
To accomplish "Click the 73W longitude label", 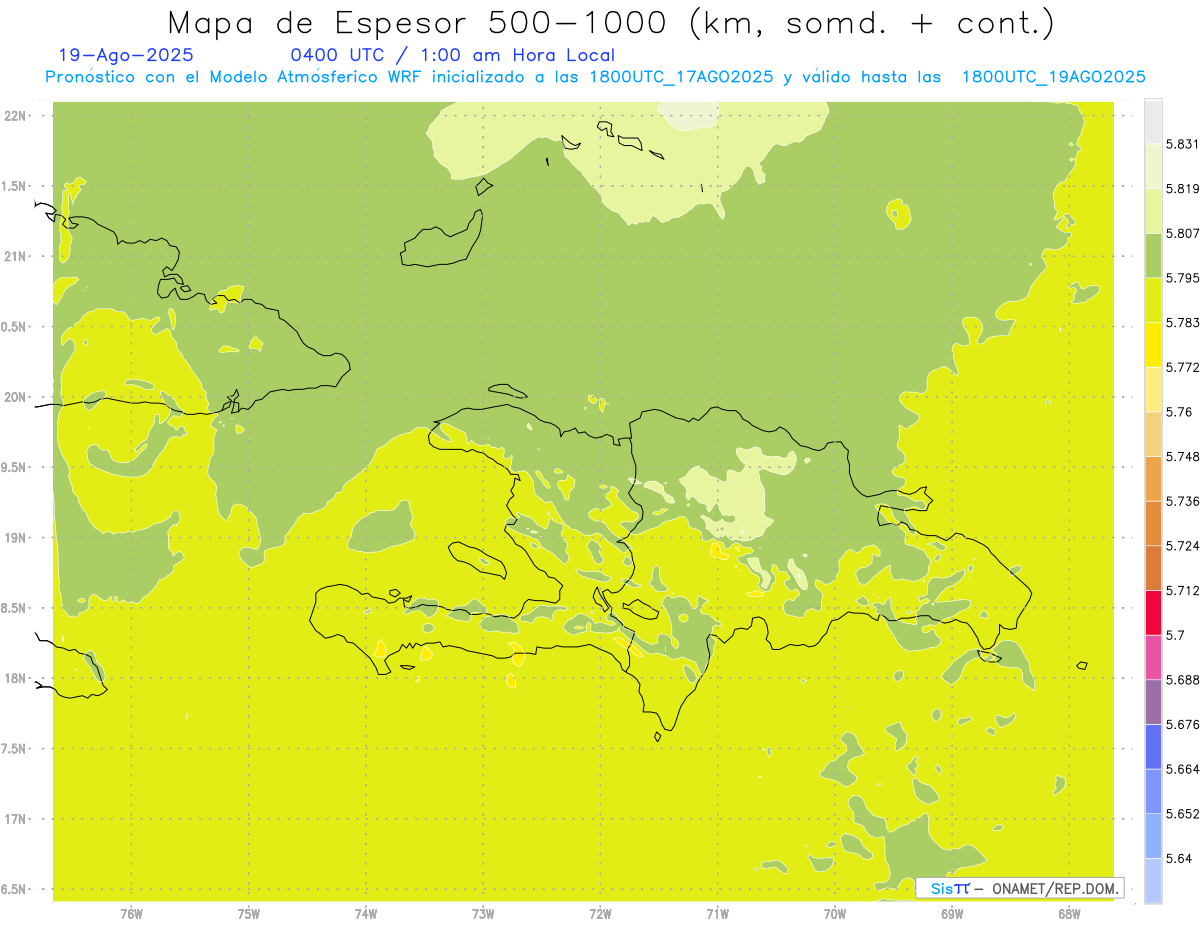I will point(482,913).
